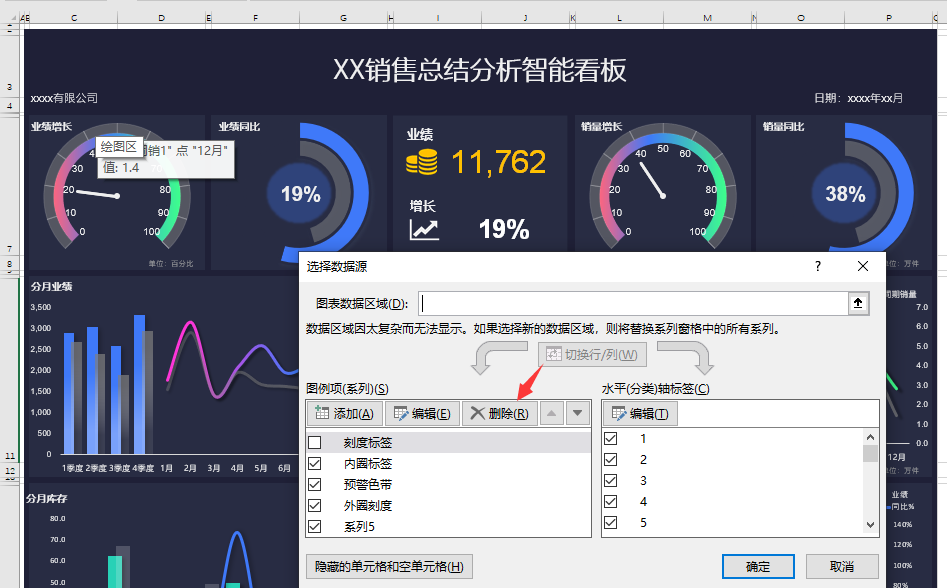Image resolution: width=947 pixels, height=588 pixels.
Task: Uncheck axis label 3 checkbox
Action: pos(611,481)
